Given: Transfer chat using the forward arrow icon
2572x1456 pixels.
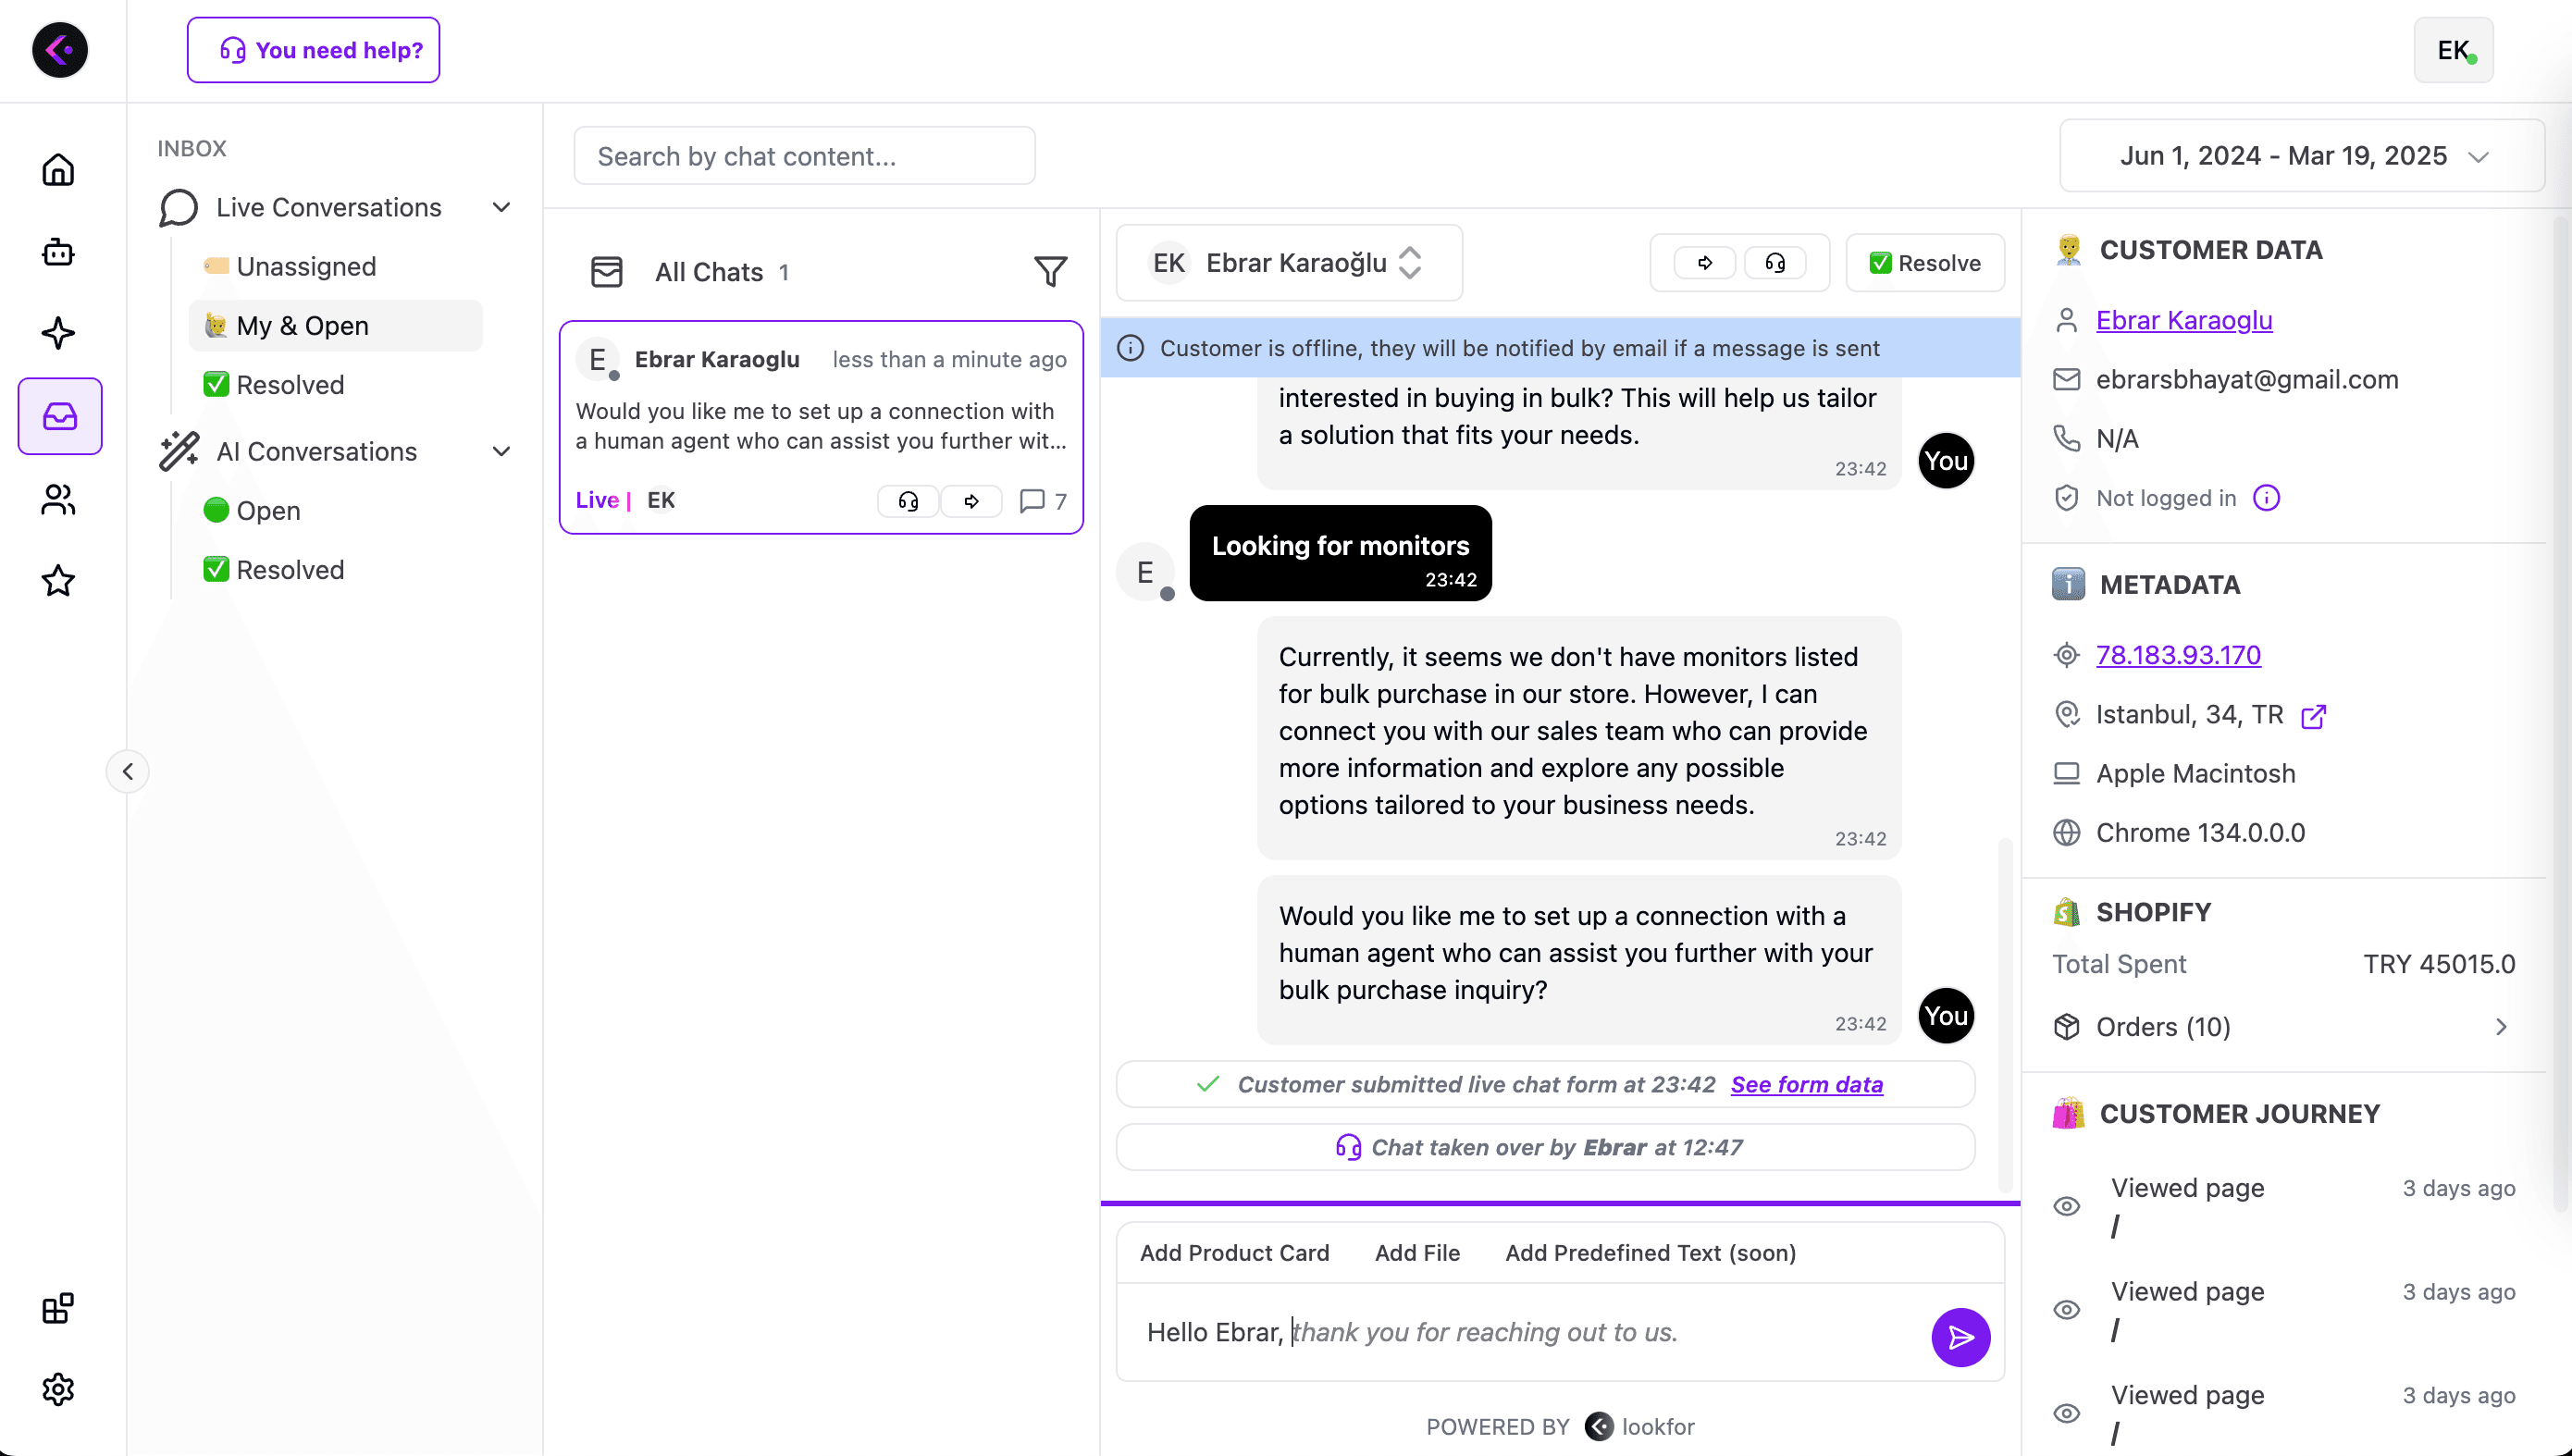Looking at the screenshot, I should (1704, 262).
